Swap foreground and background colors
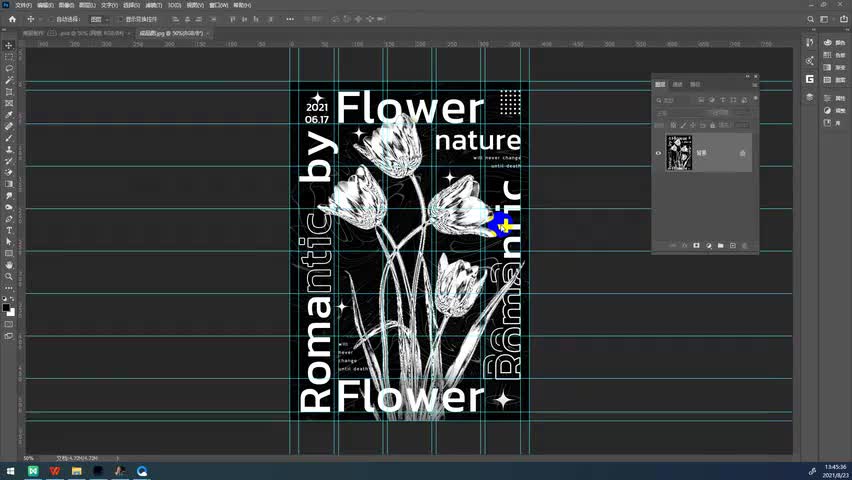The width and height of the screenshot is (852, 480). 13,299
